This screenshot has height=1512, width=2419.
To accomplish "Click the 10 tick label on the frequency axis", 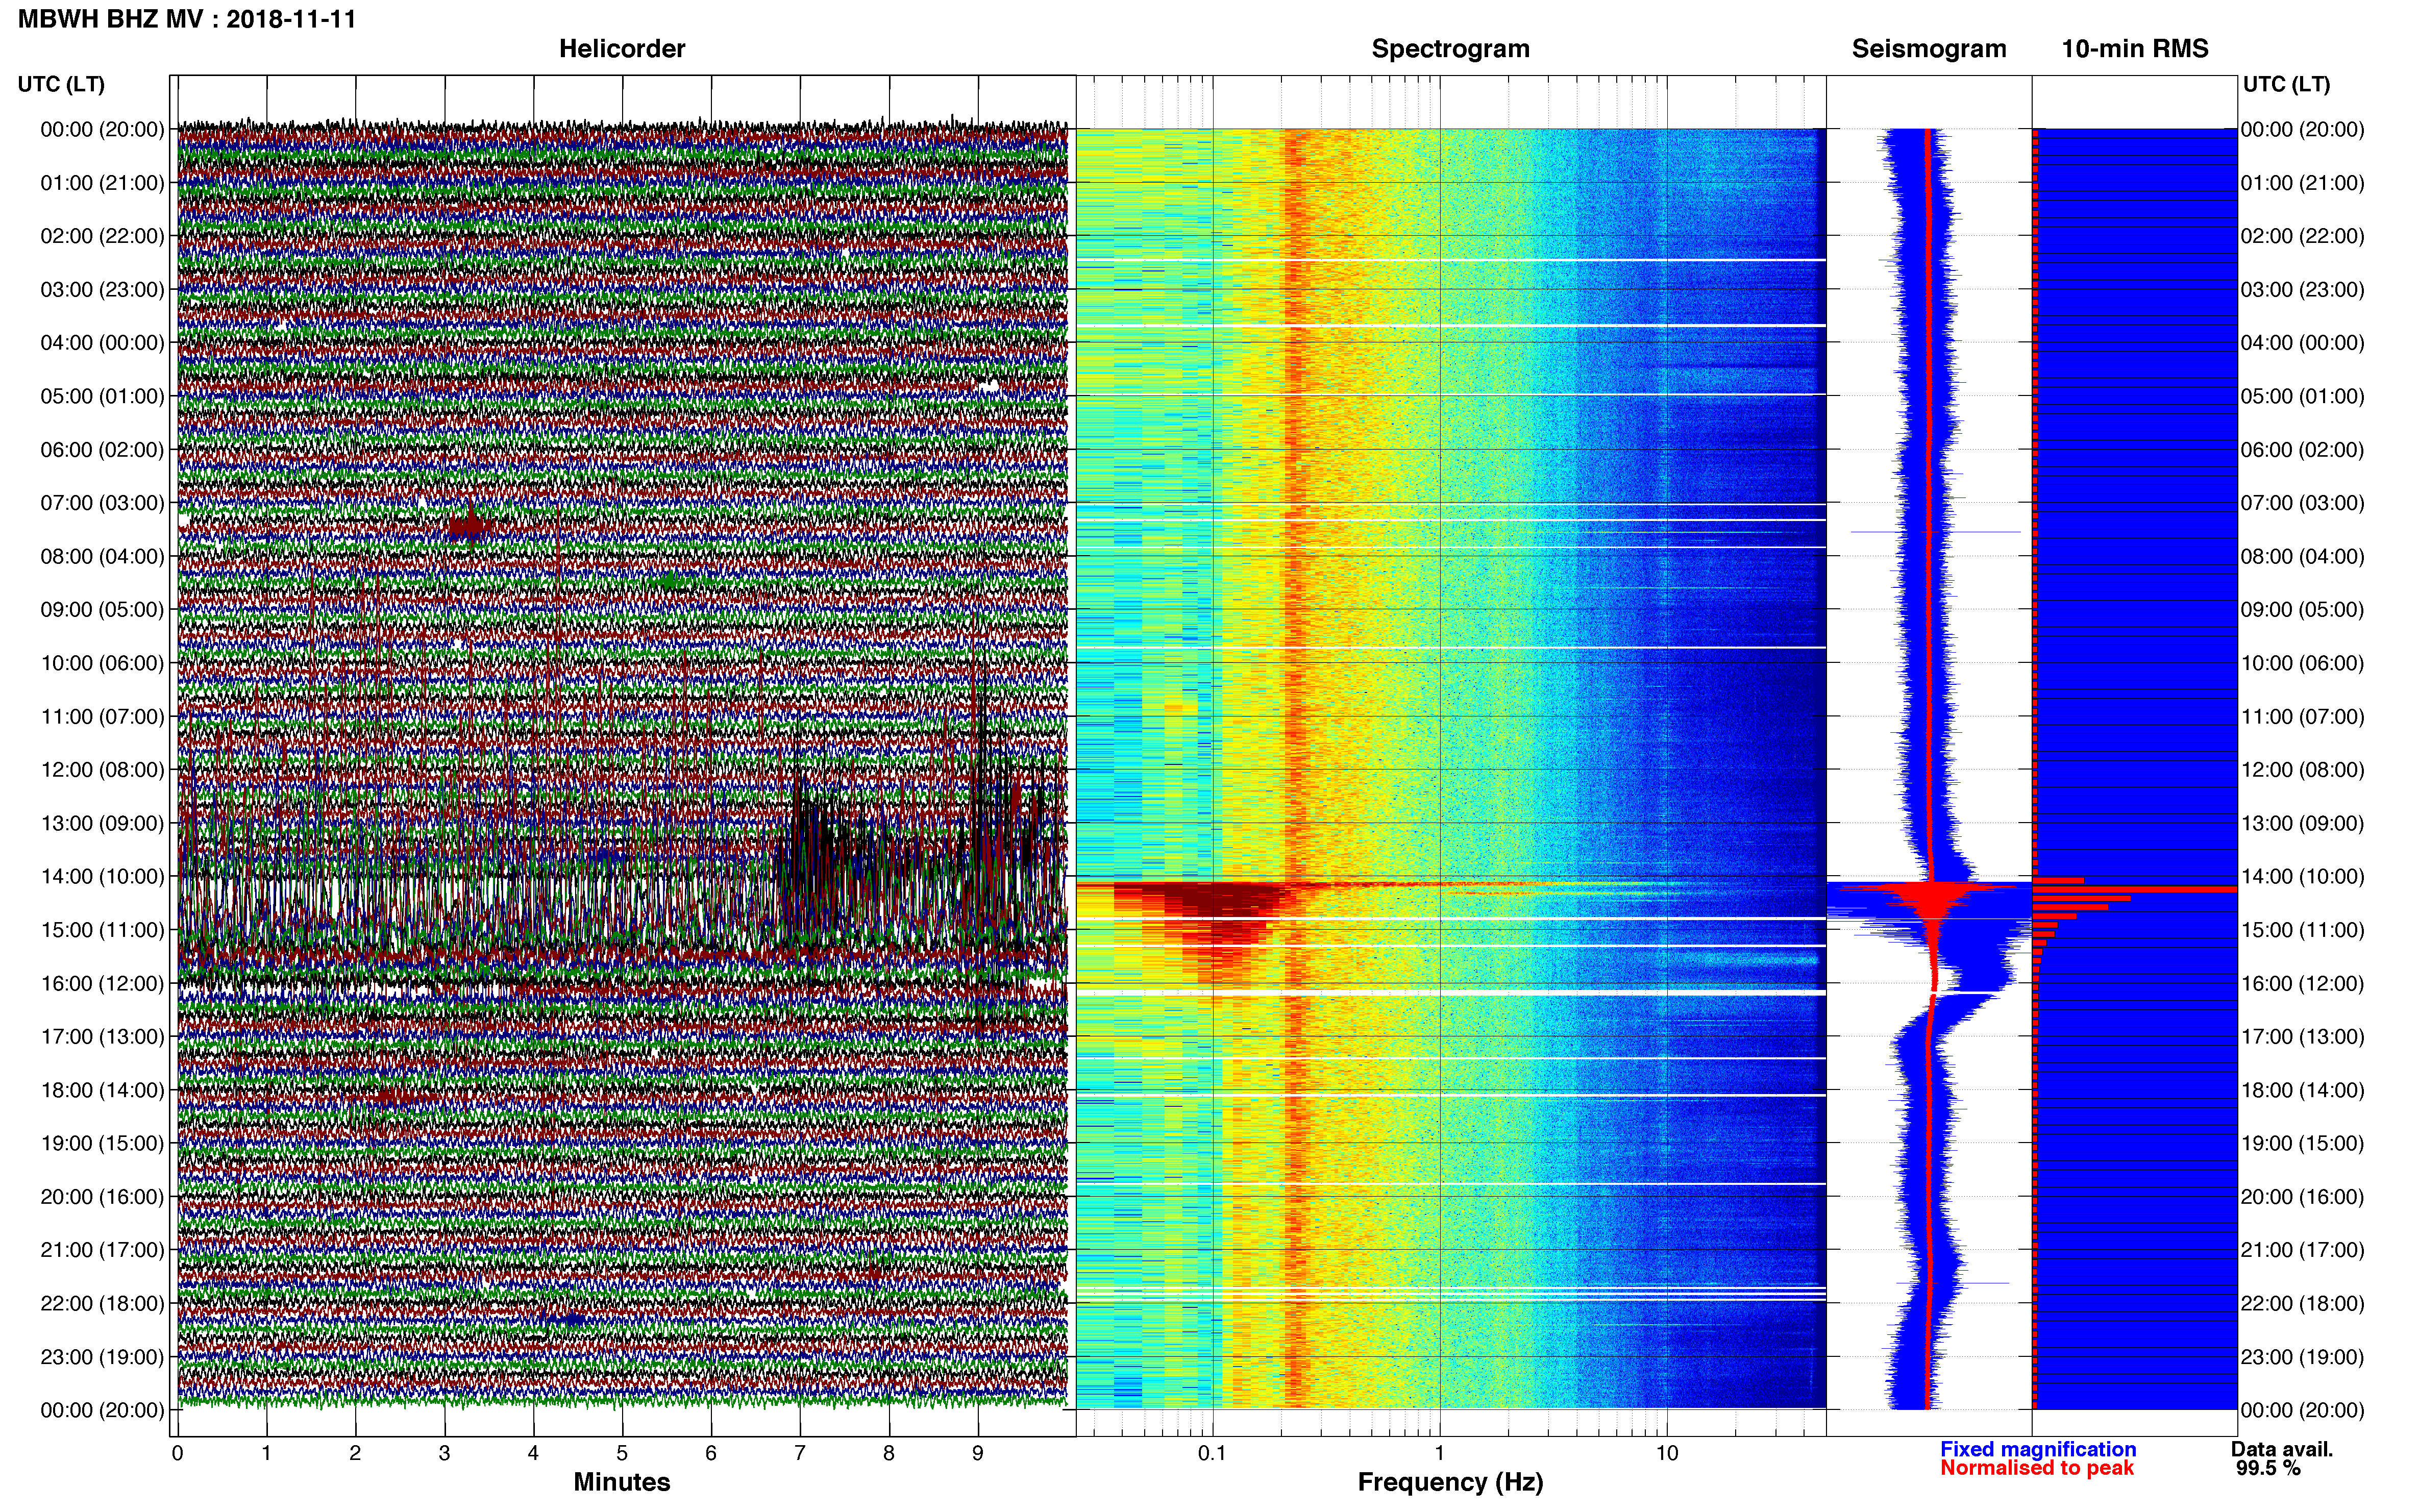I will [x=1667, y=1453].
